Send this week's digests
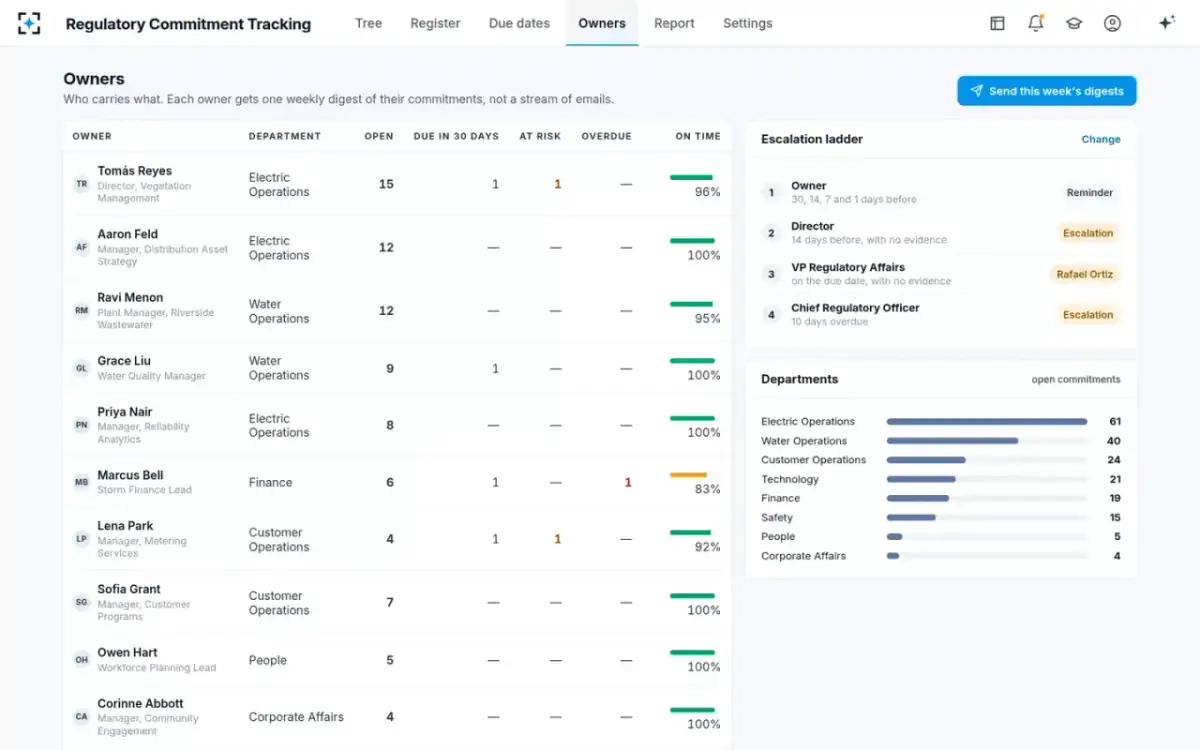 pyautogui.click(x=1047, y=91)
